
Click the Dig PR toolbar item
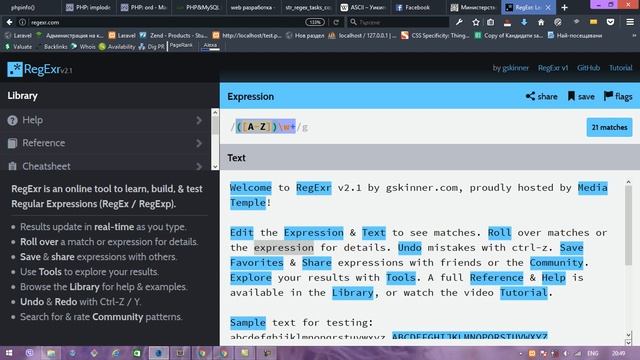[x=151, y=47]
